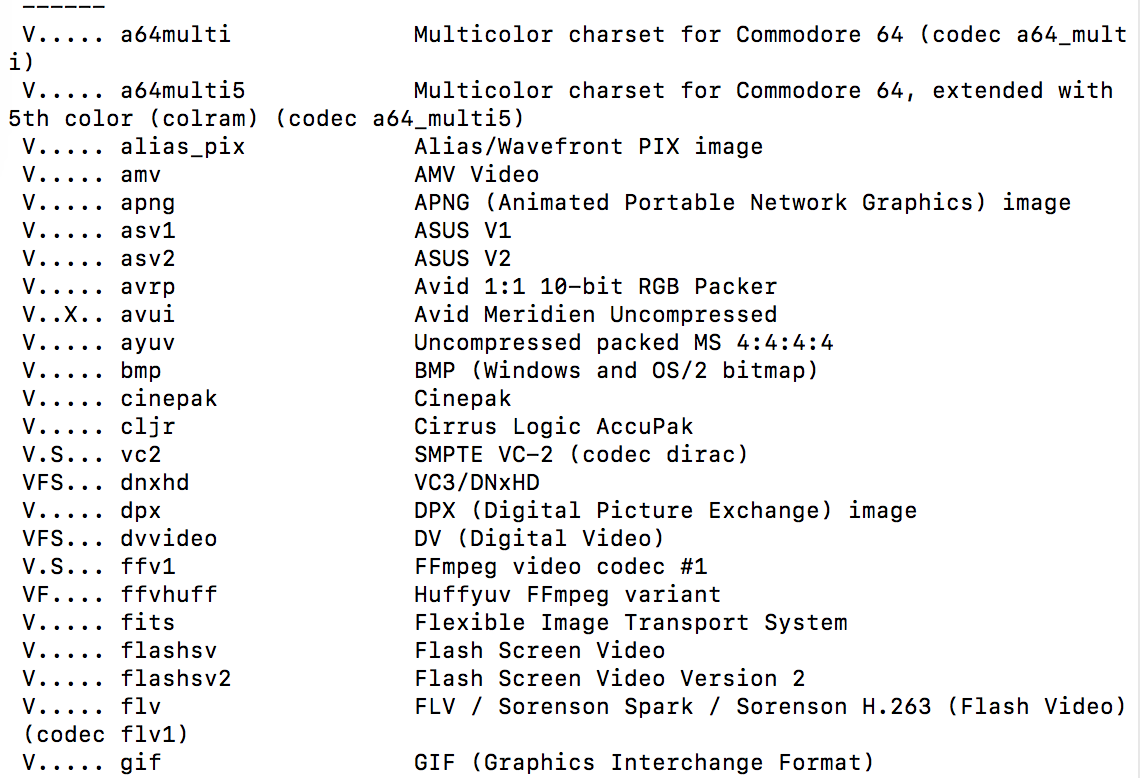The width and height of the screenshot is (1140, 778).
Task: Click the amv encoder name
Action: pyautogui.click(x=141, y=175)
